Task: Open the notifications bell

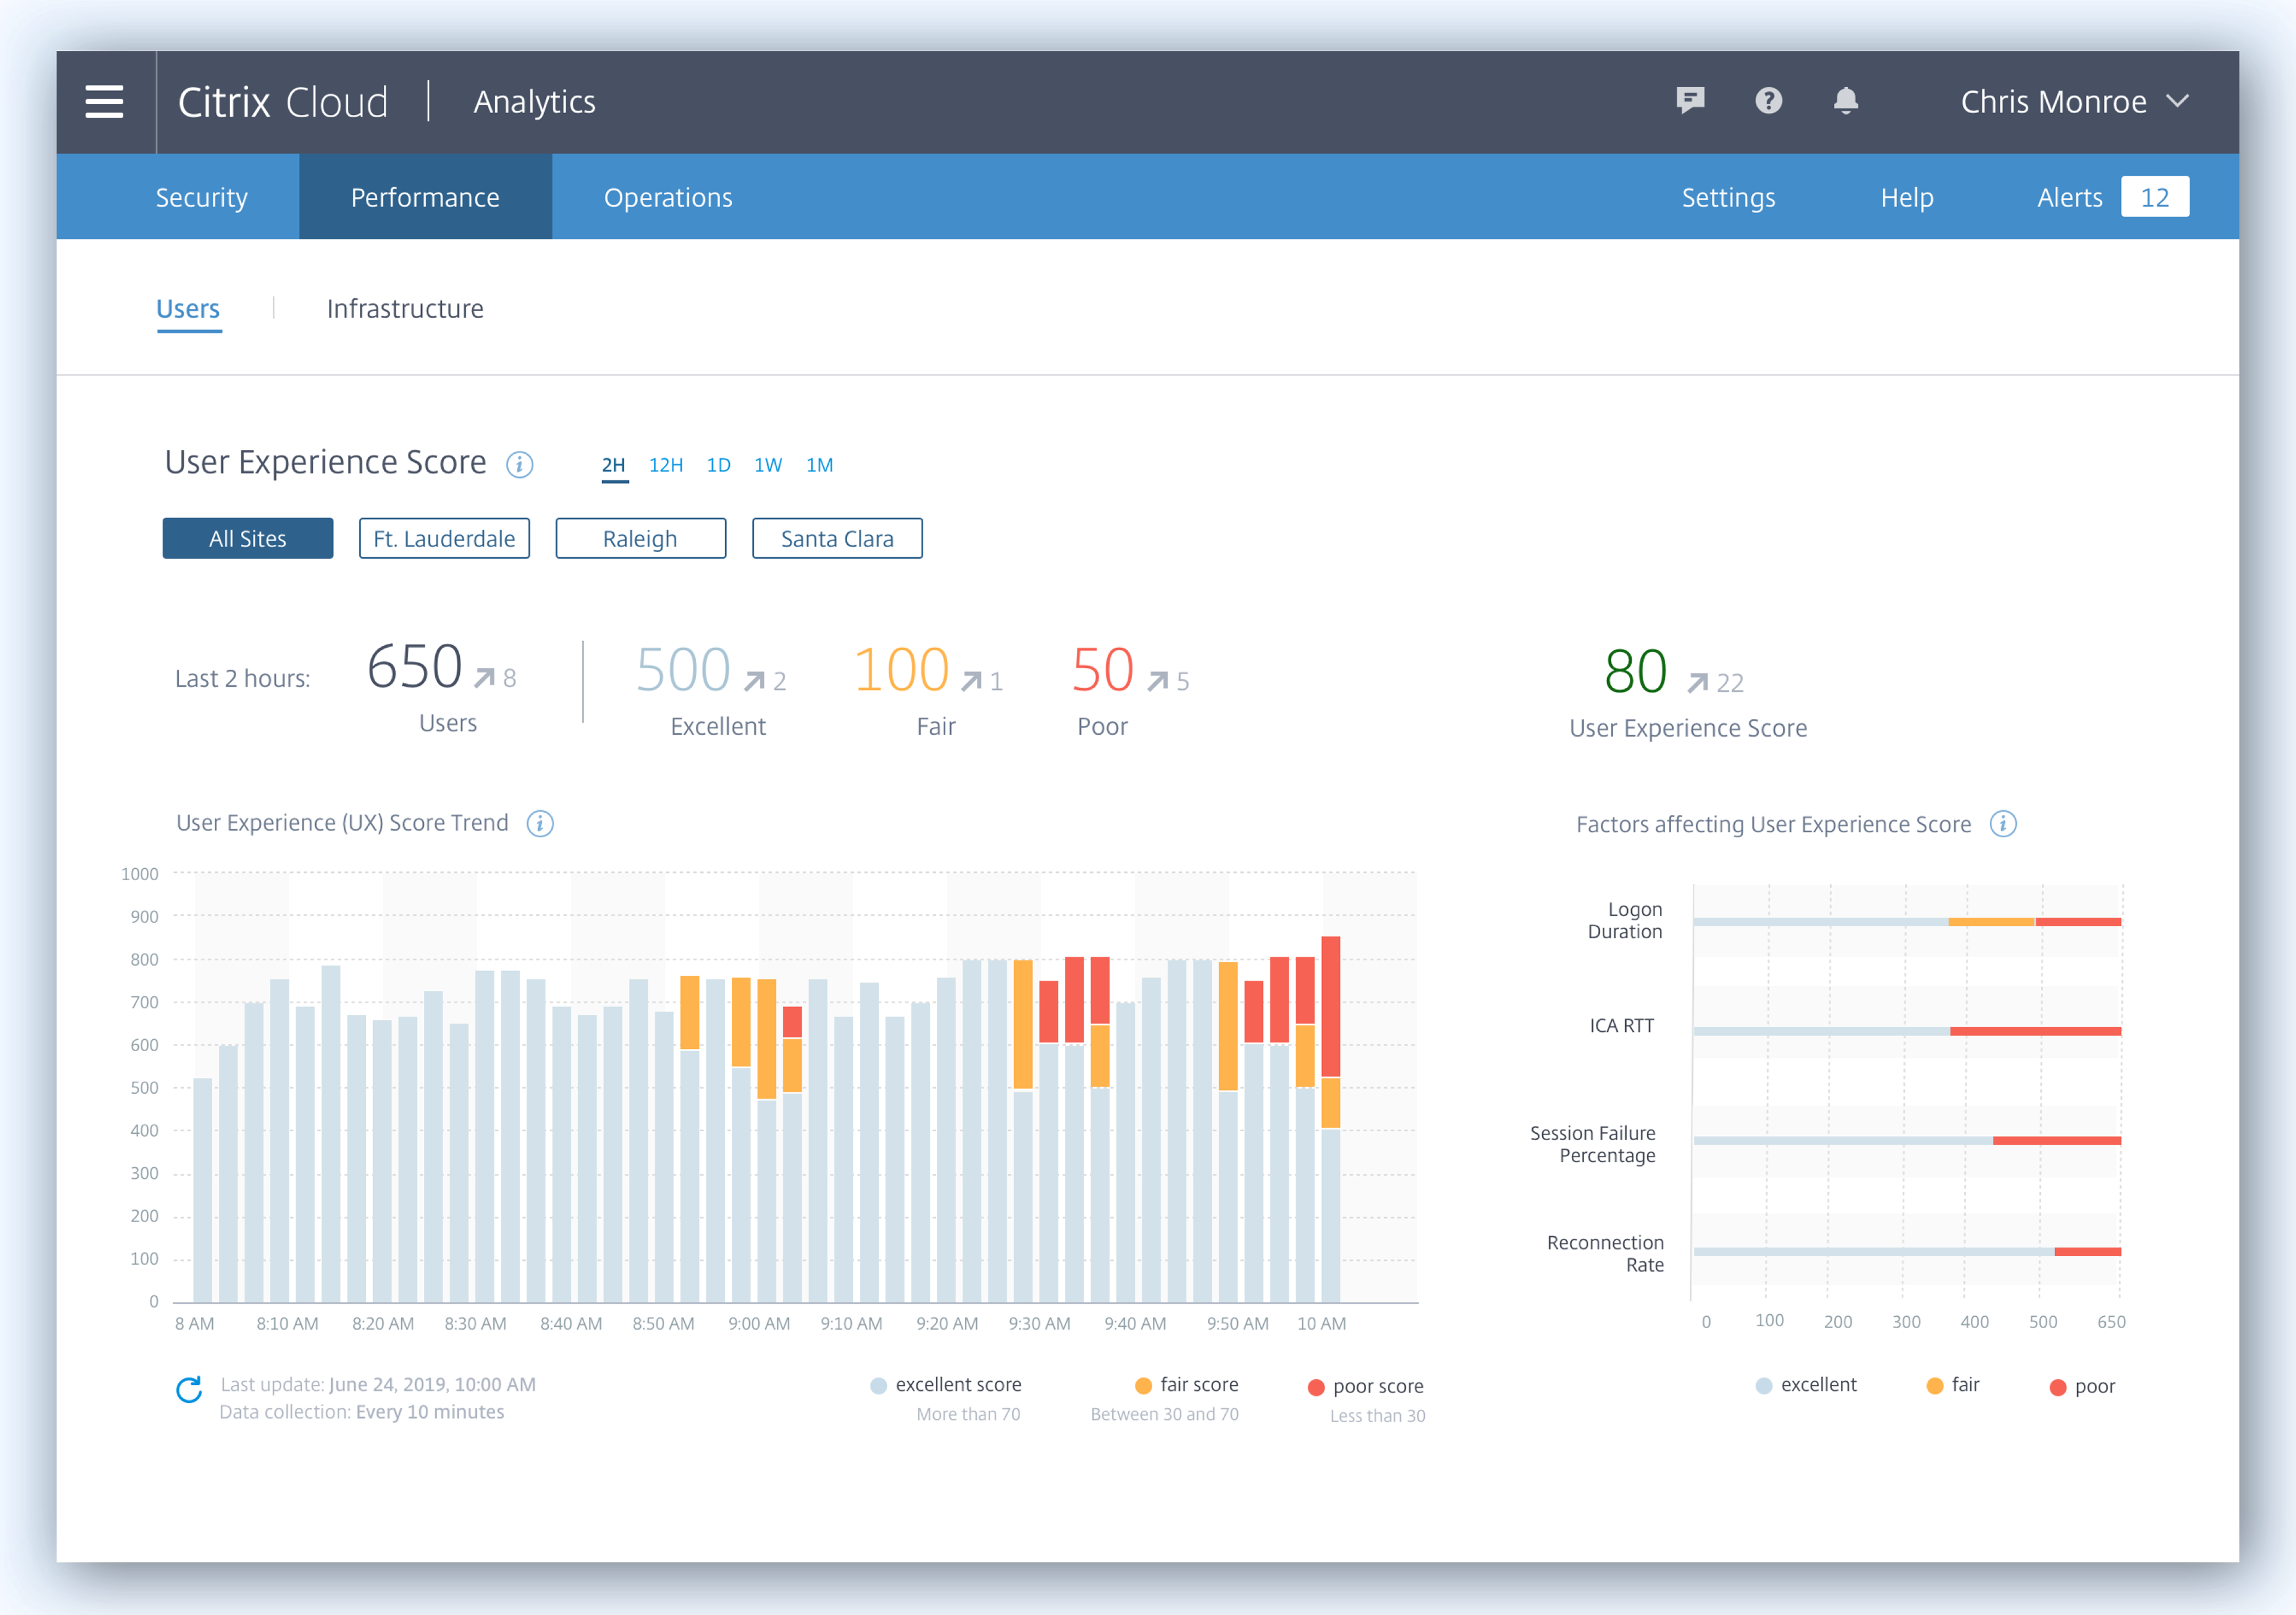Action: pyautogui.click(x=1845, y=100)
